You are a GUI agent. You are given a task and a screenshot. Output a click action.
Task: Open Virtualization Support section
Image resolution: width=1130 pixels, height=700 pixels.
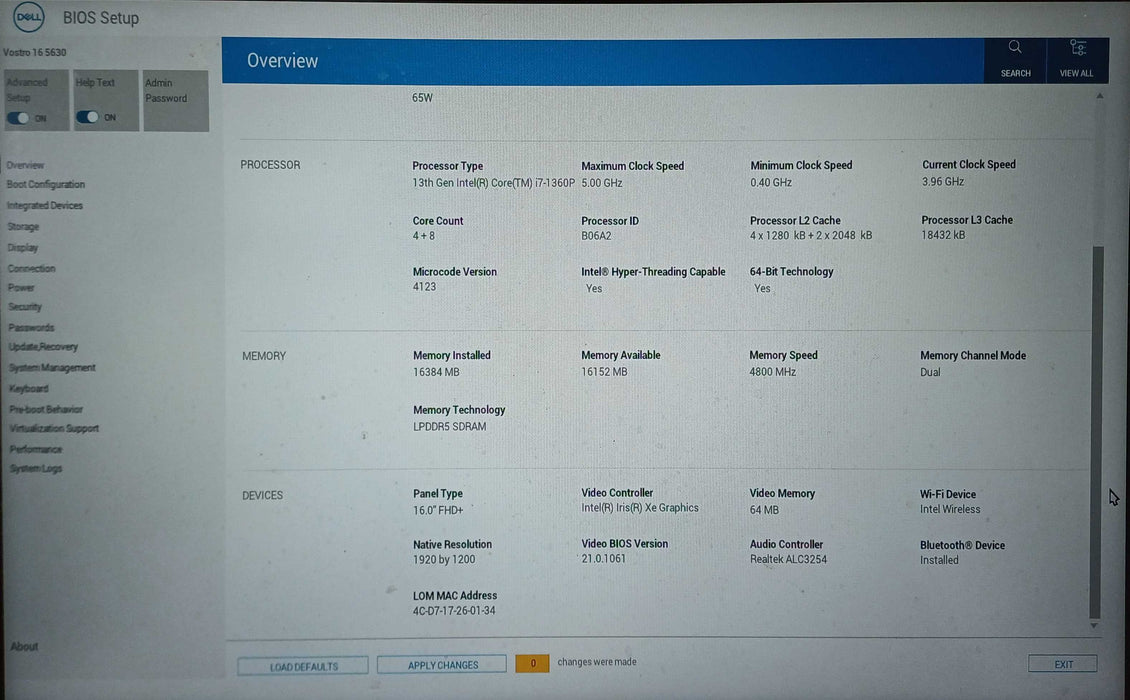[x=54, y=428]
